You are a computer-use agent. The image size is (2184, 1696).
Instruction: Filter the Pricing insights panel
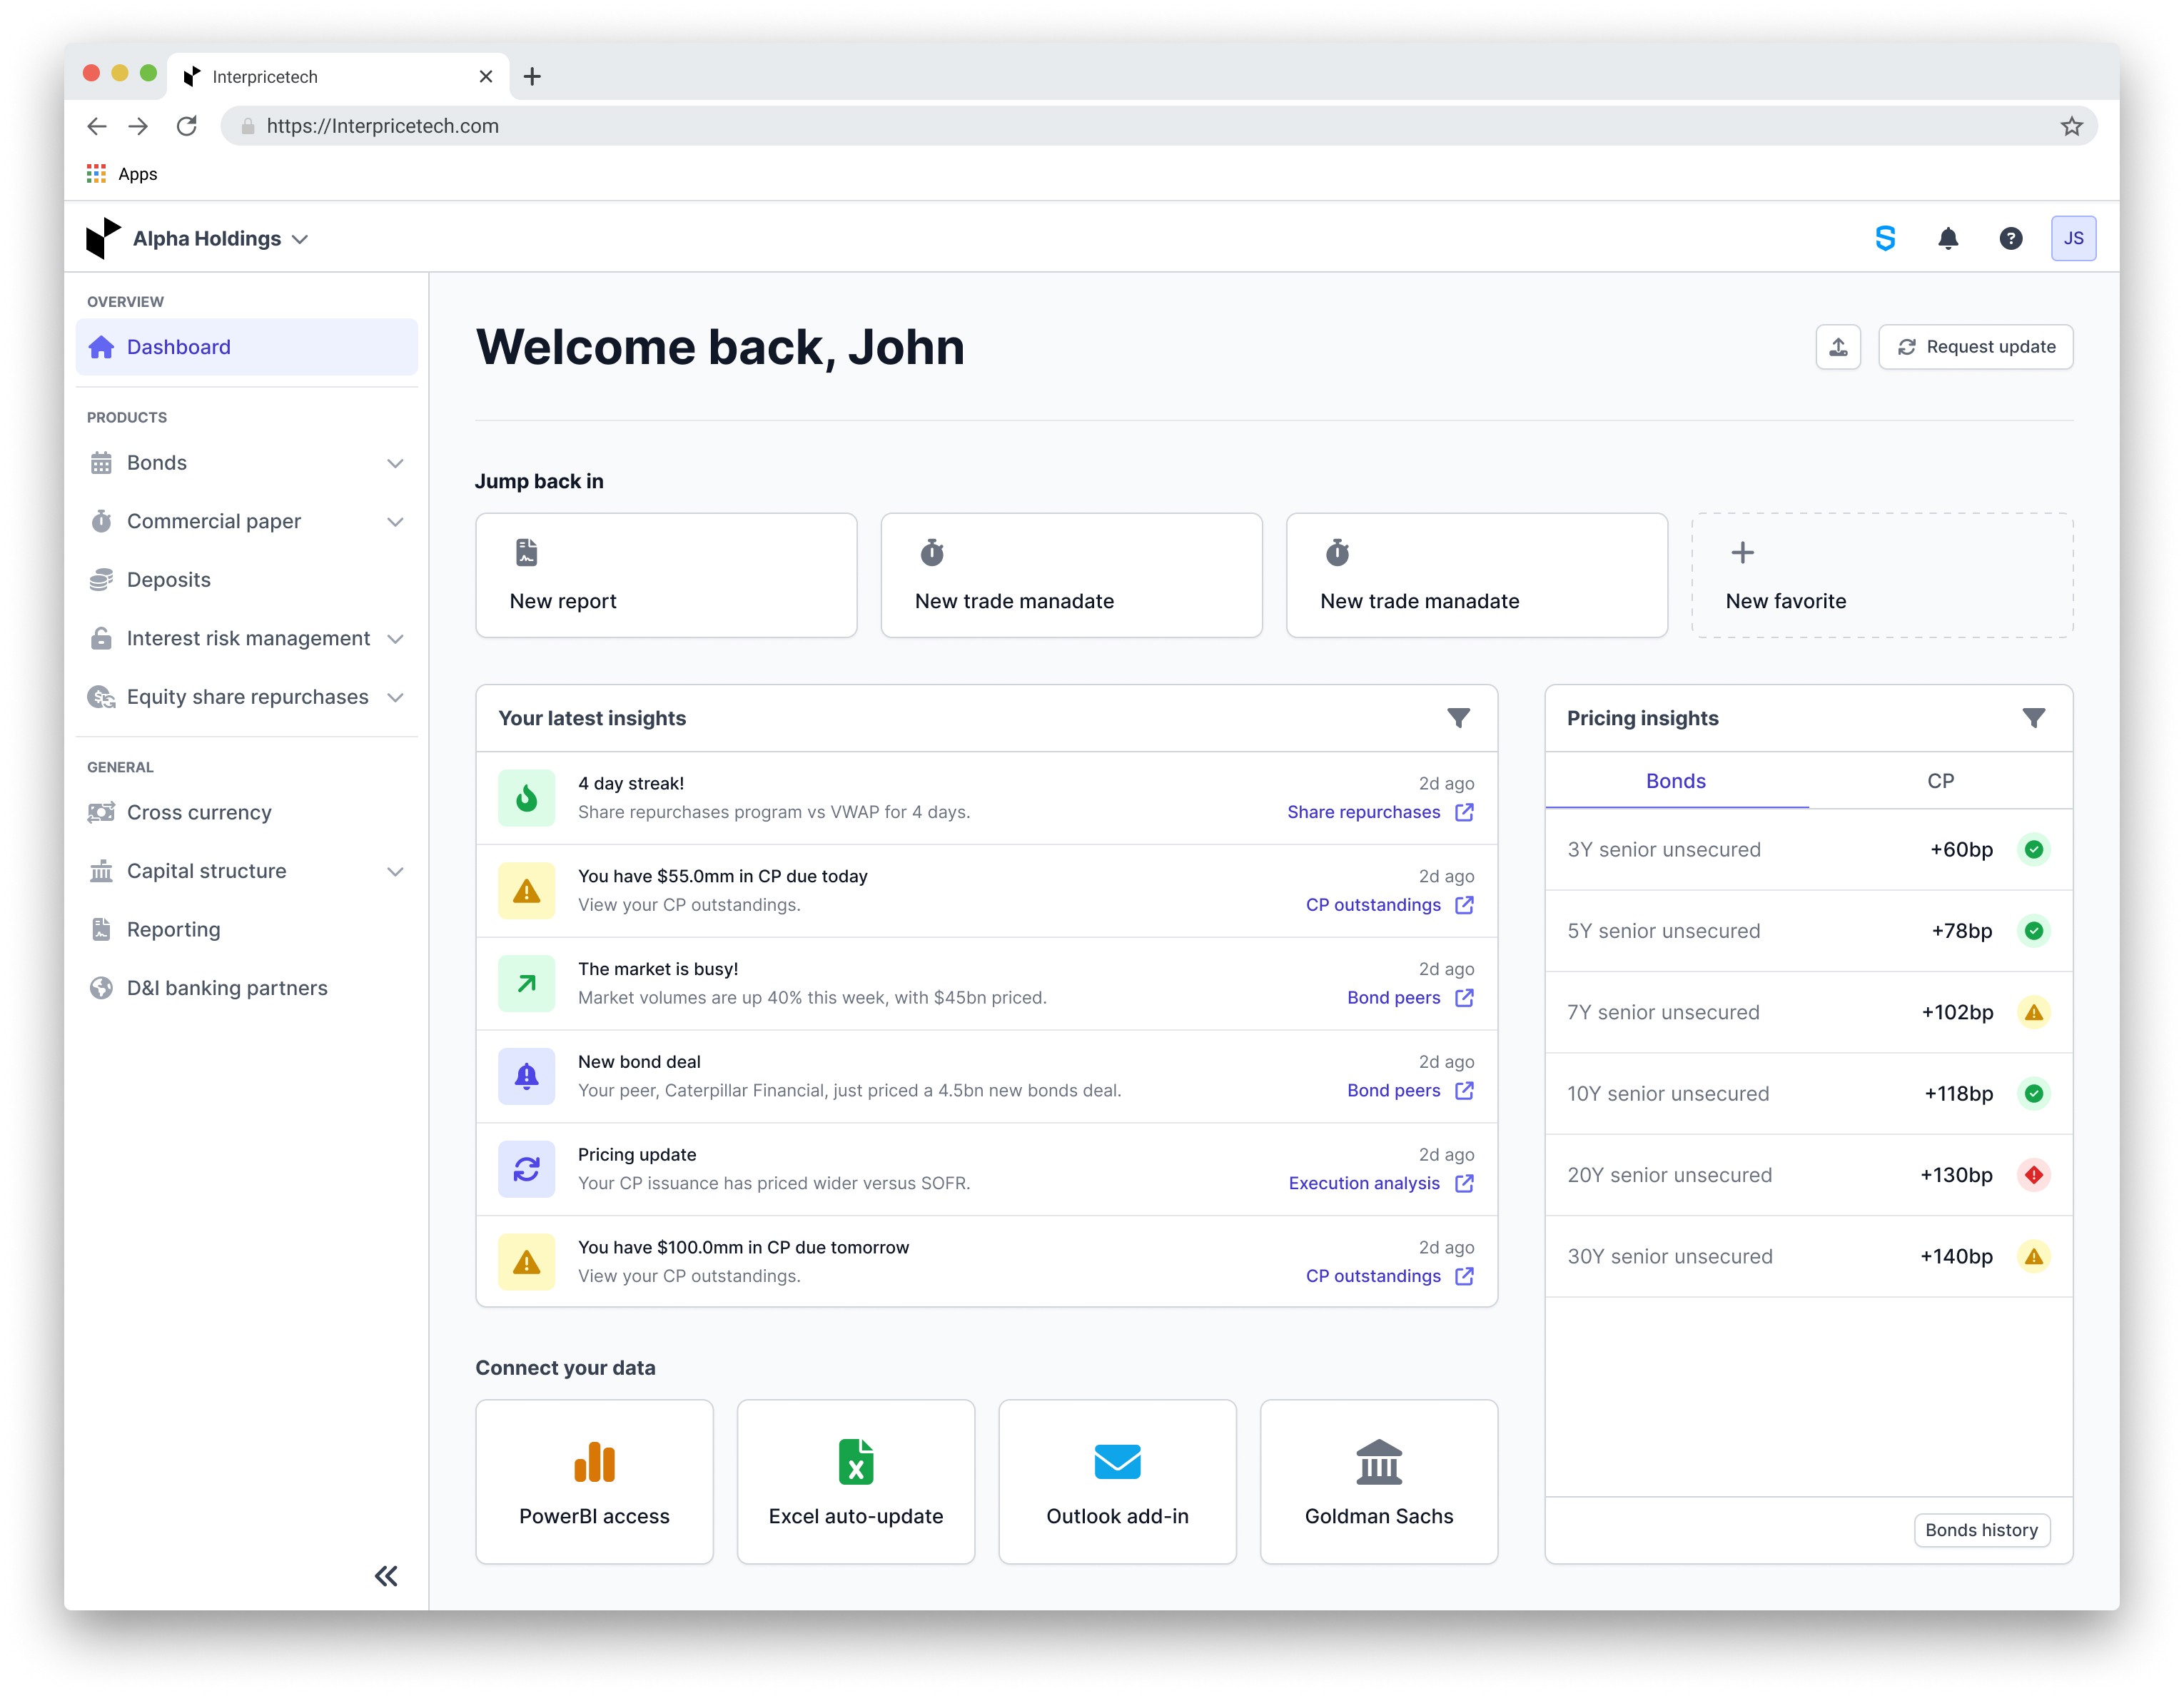click(2033, 718)
